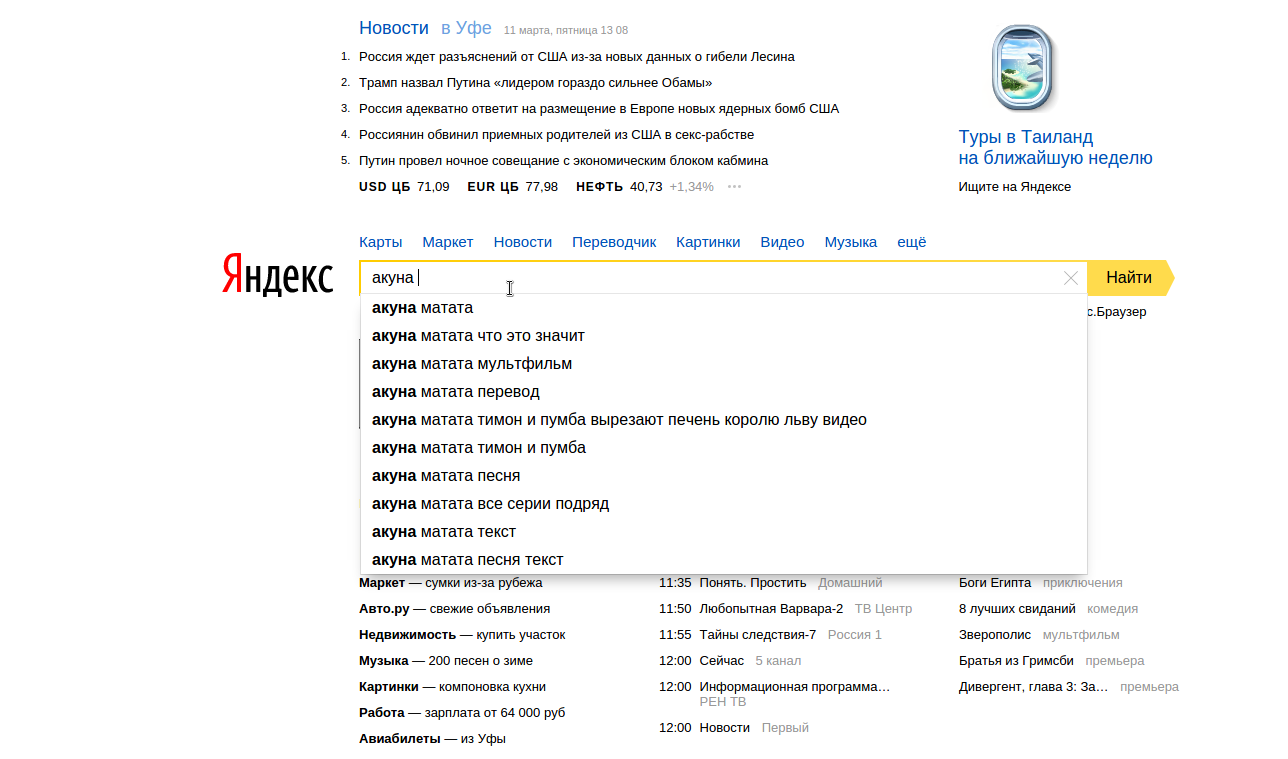Click the USD ЦБ 71,09 rate

[404, 187]
